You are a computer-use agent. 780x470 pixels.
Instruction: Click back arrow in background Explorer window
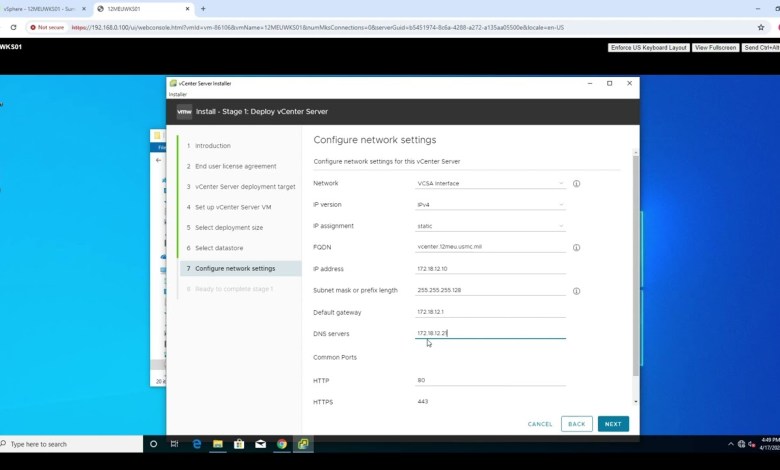pos(158,160)
